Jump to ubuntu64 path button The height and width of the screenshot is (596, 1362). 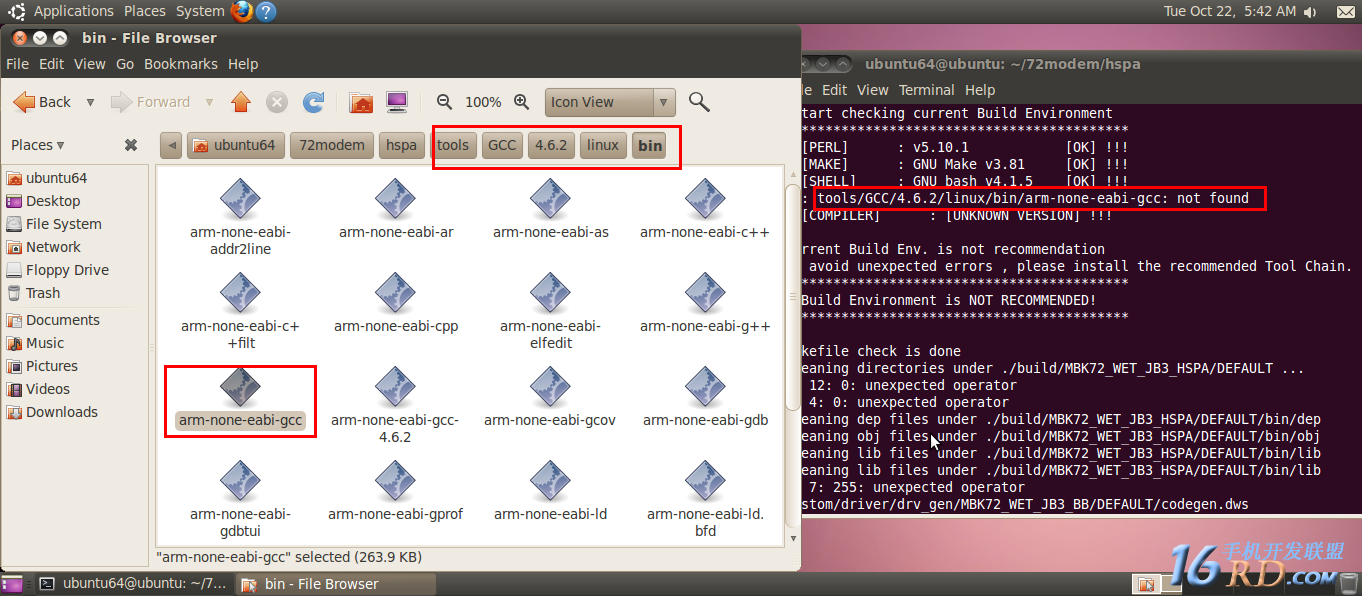pos(236,145)
